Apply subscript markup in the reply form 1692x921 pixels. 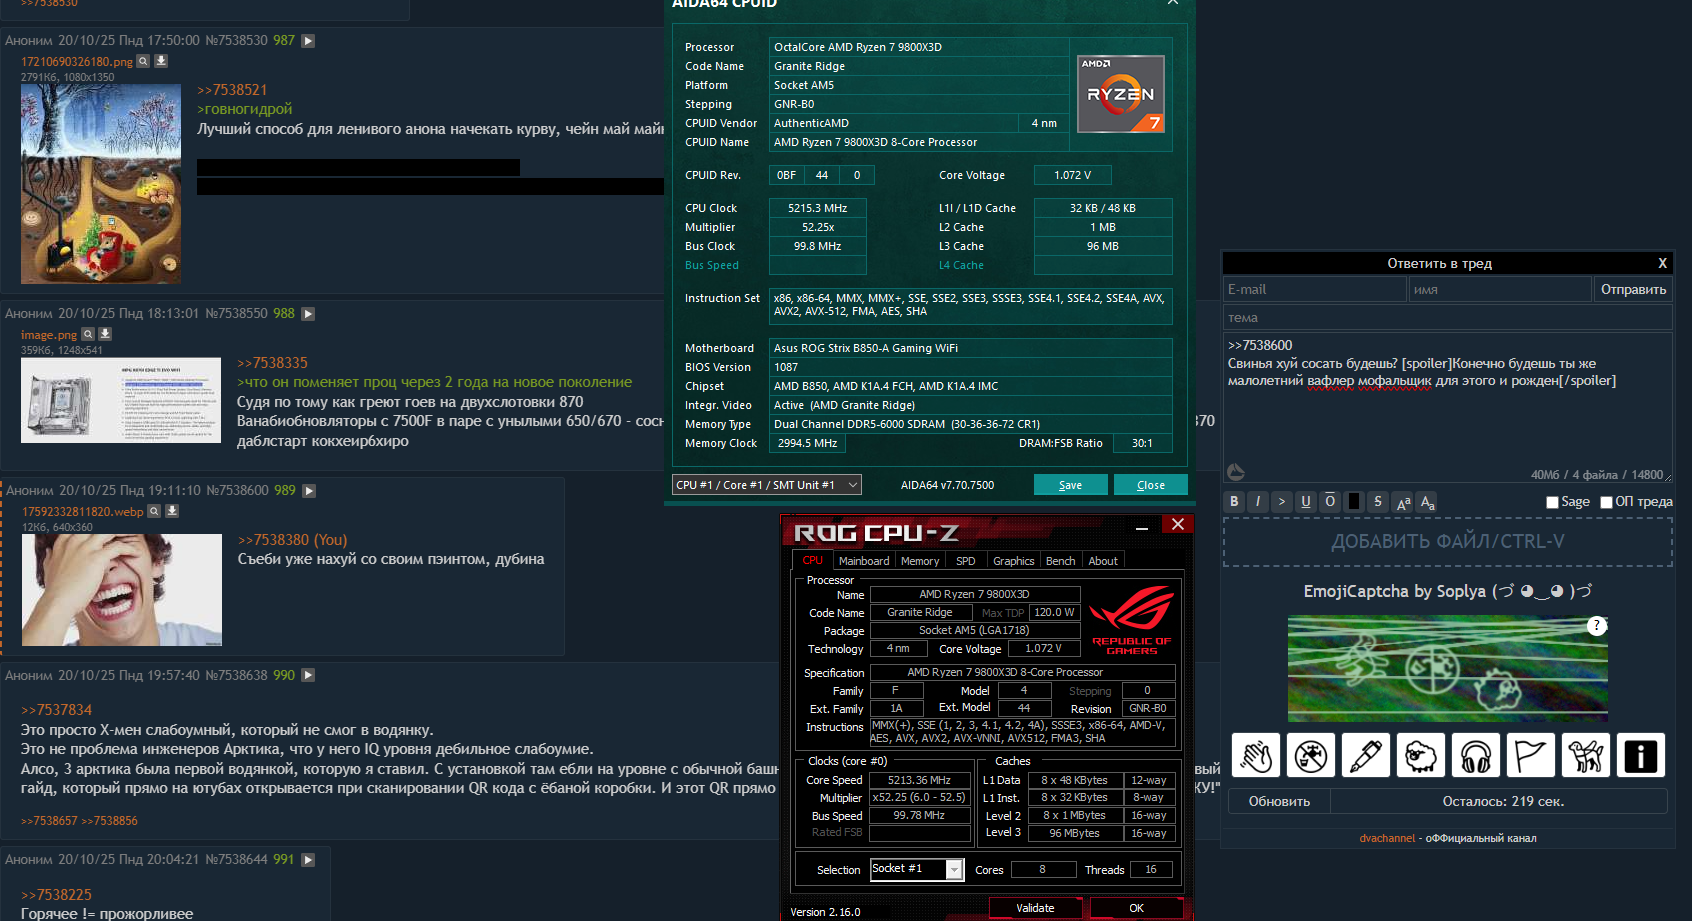(x=1427, y=502)
